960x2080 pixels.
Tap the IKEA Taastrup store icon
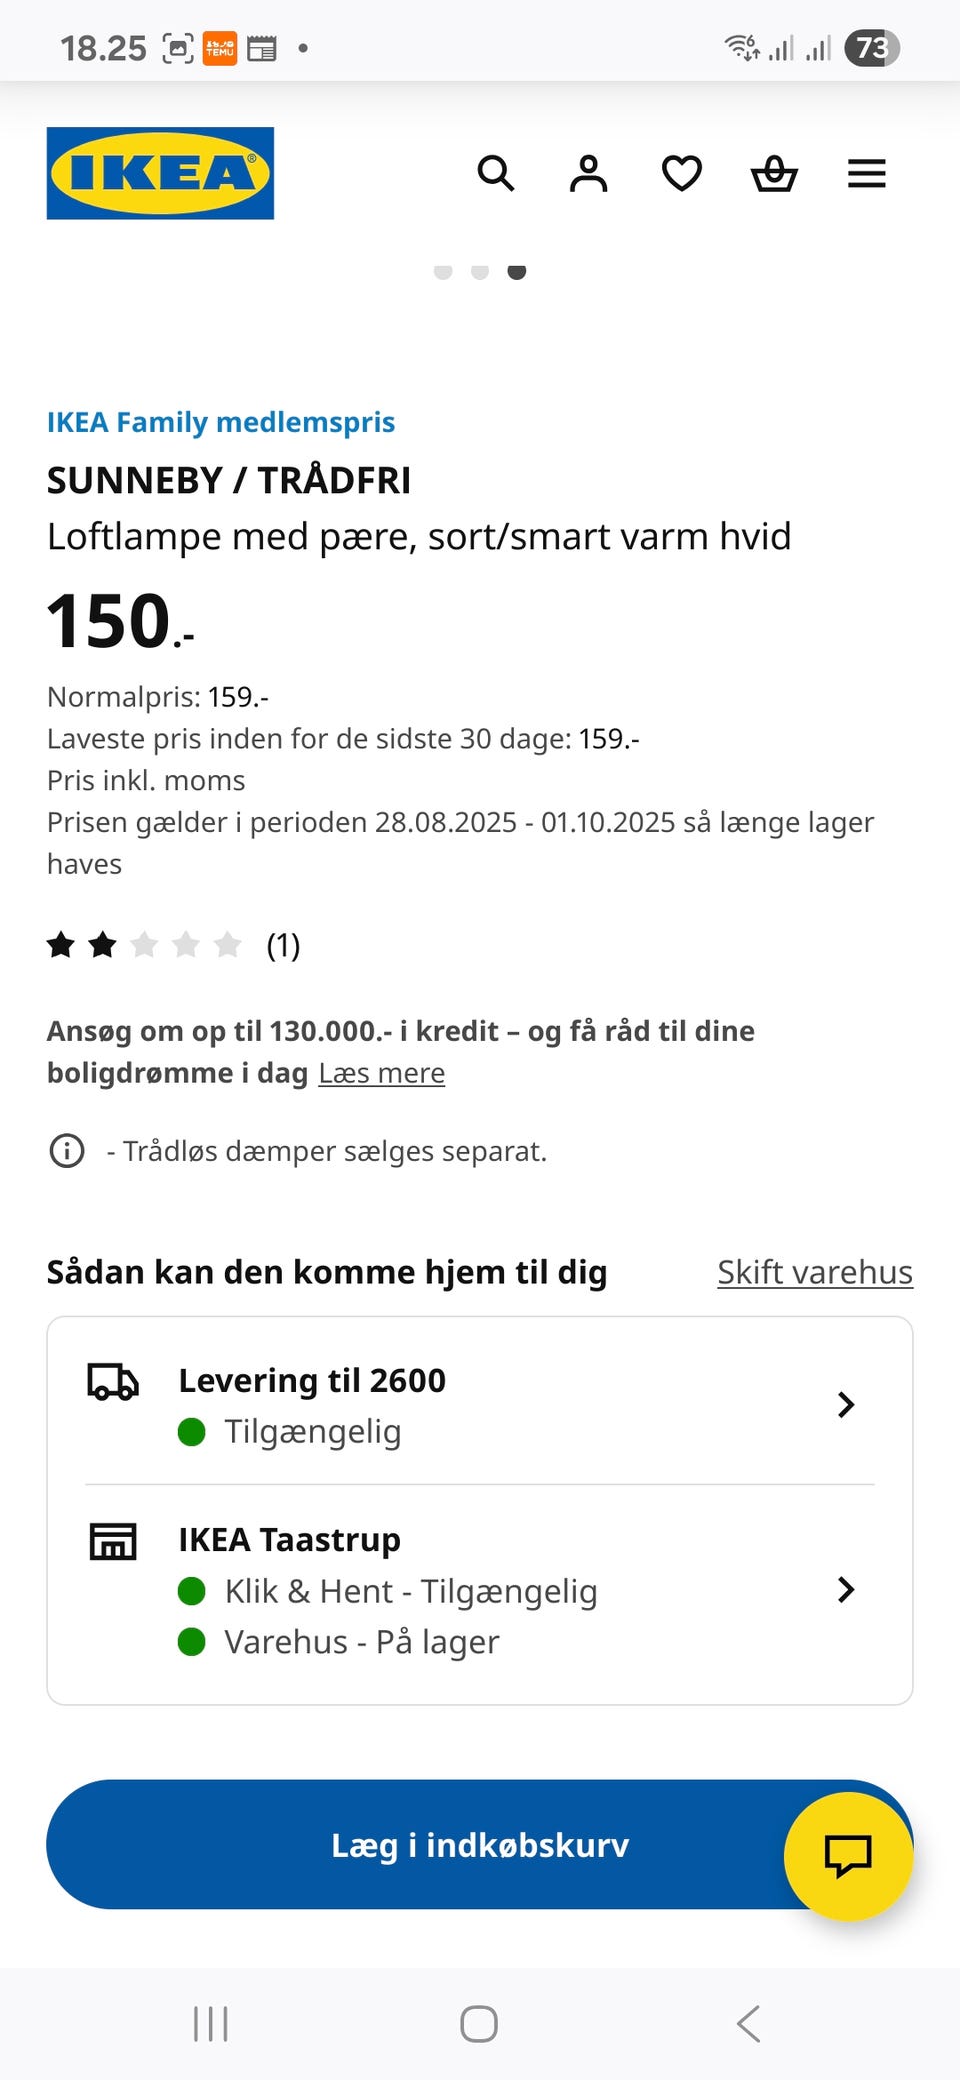(x=113, y=1541)
